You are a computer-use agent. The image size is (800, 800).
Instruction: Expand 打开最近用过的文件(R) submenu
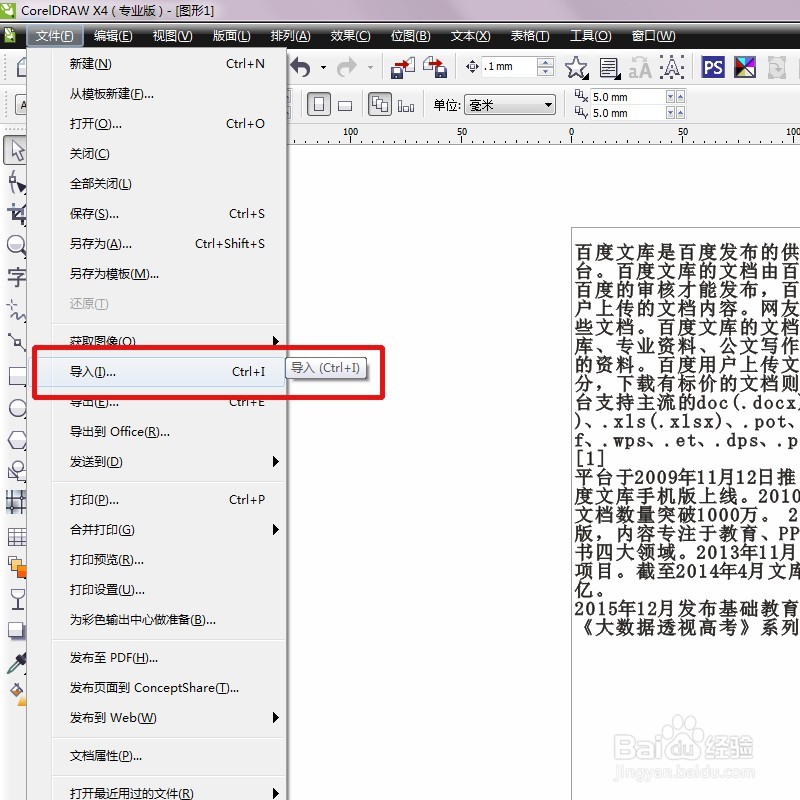click(x=276, y=793)
